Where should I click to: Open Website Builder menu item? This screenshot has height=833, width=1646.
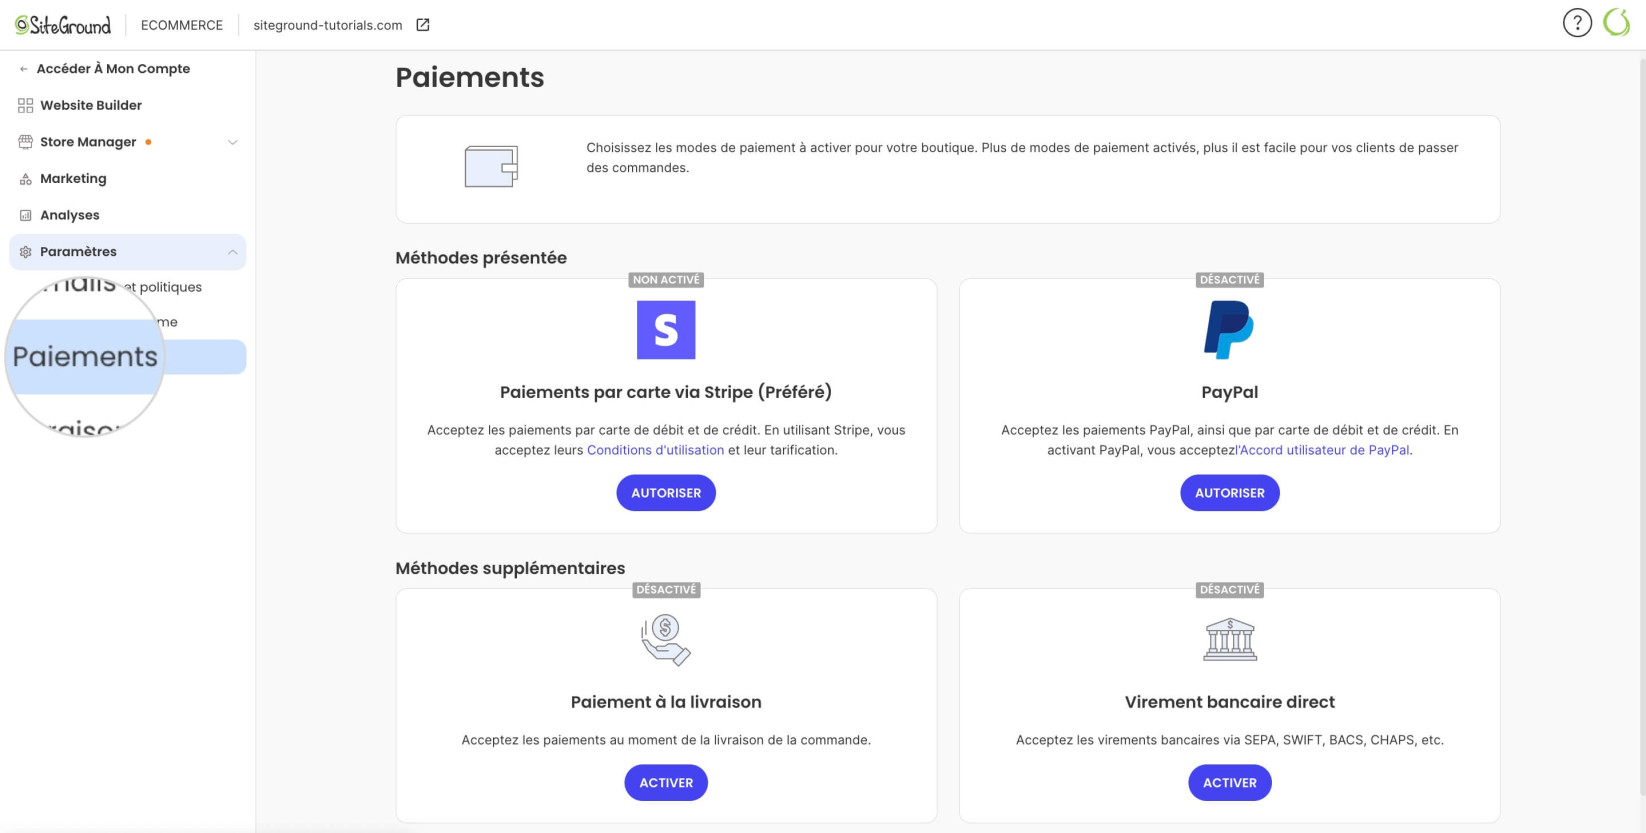[x=91, y=105]
